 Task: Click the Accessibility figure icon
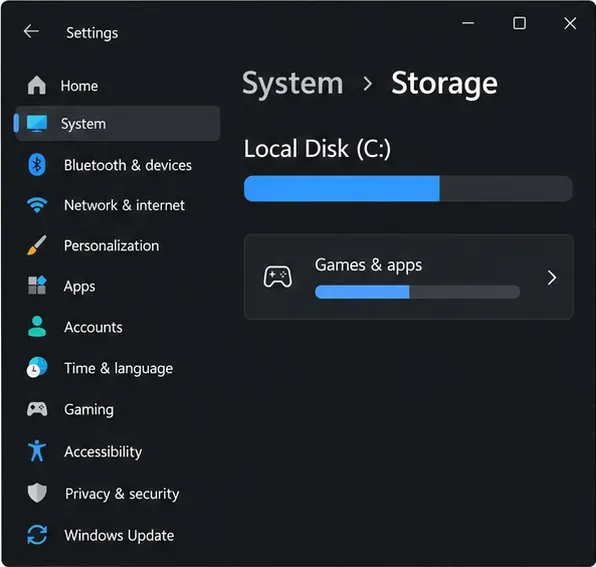point(37,451)
